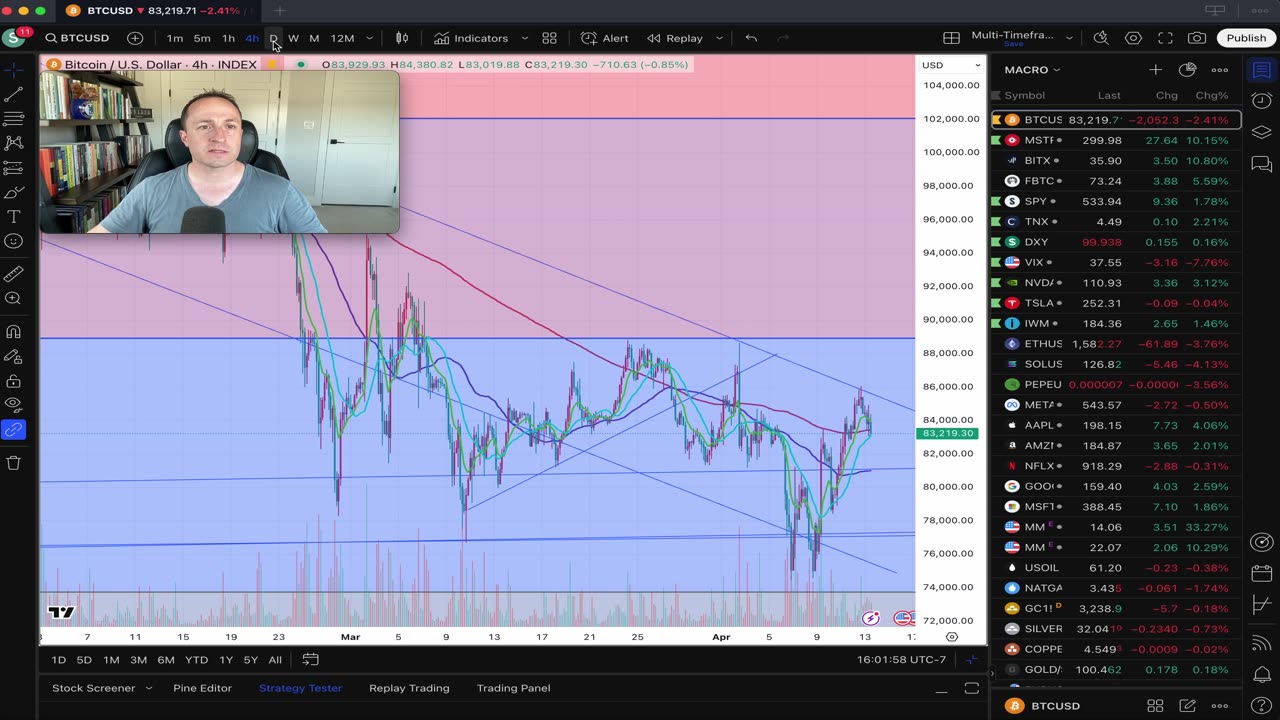Open the Trading Panel tab
The height and width of the screenshot is (720, 1280).
[x=513, y=688]
